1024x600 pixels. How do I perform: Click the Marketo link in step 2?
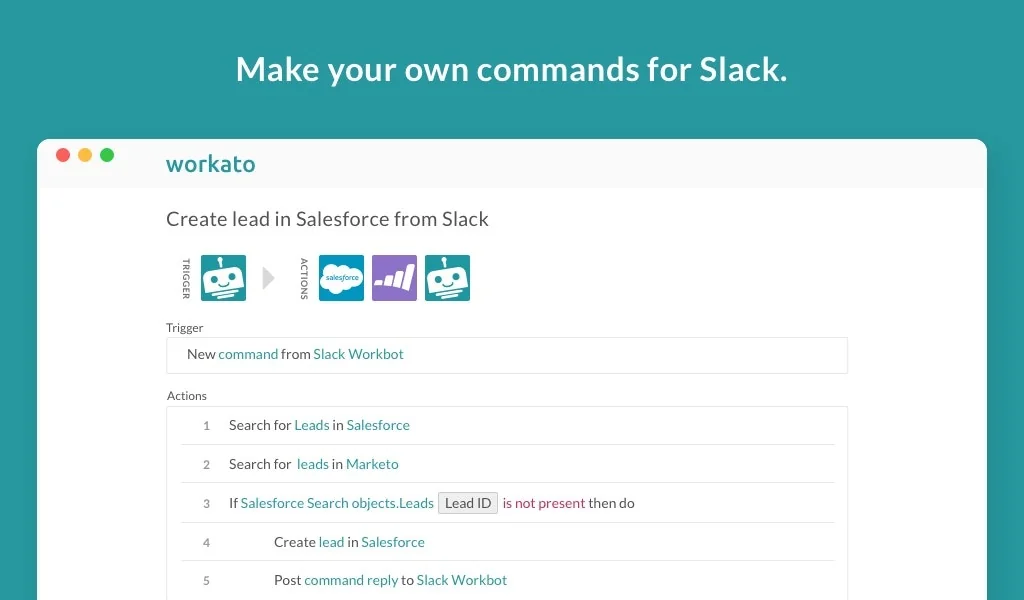[372, 464]
